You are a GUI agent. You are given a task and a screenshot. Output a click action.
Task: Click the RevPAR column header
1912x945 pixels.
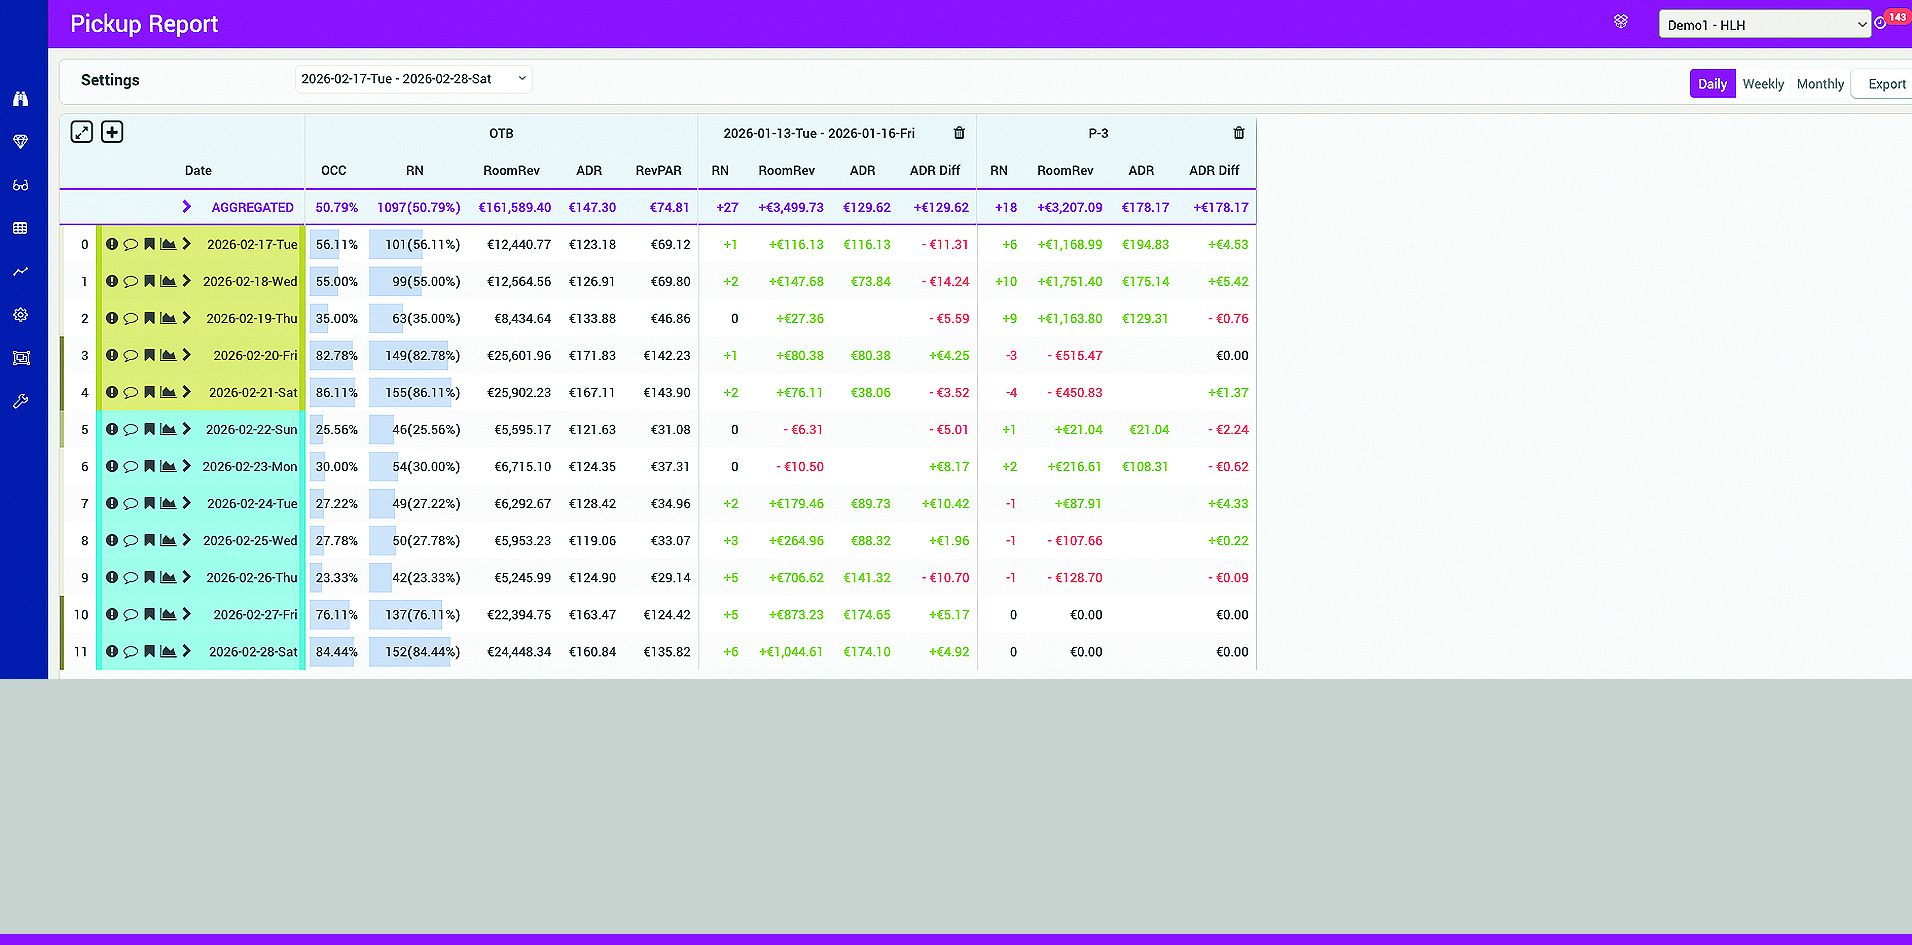[x=658, y=171]
